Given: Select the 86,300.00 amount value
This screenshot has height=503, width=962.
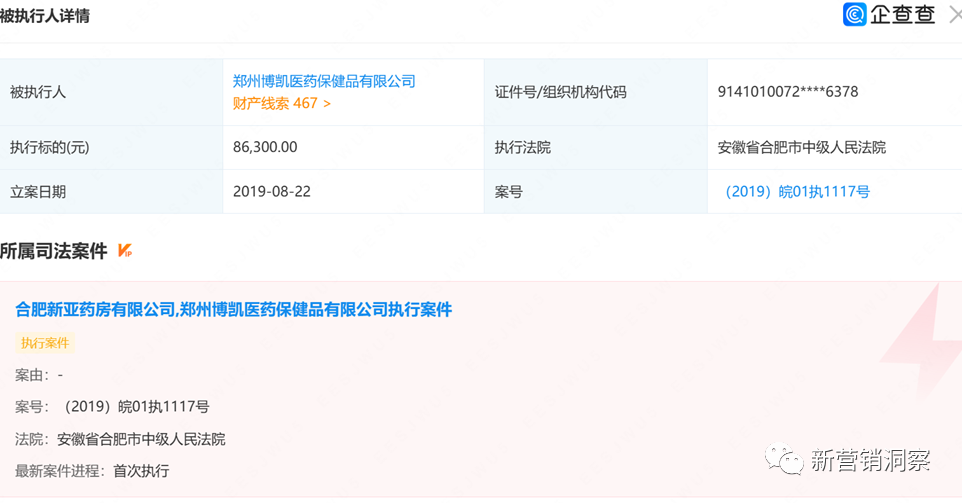Looking at the screenshot, I should pos(265,147).
